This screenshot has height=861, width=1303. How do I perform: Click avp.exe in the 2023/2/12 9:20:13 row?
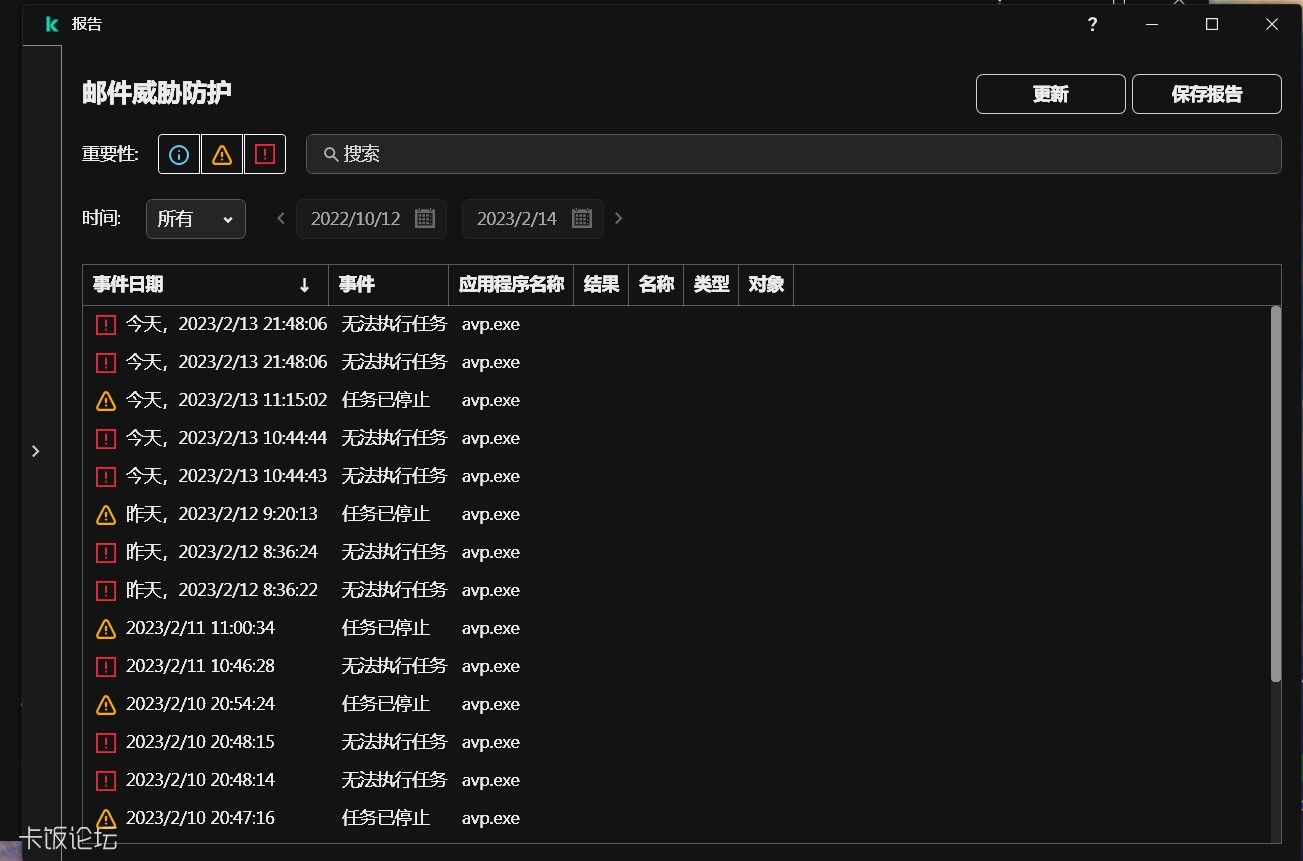(491, 514)
